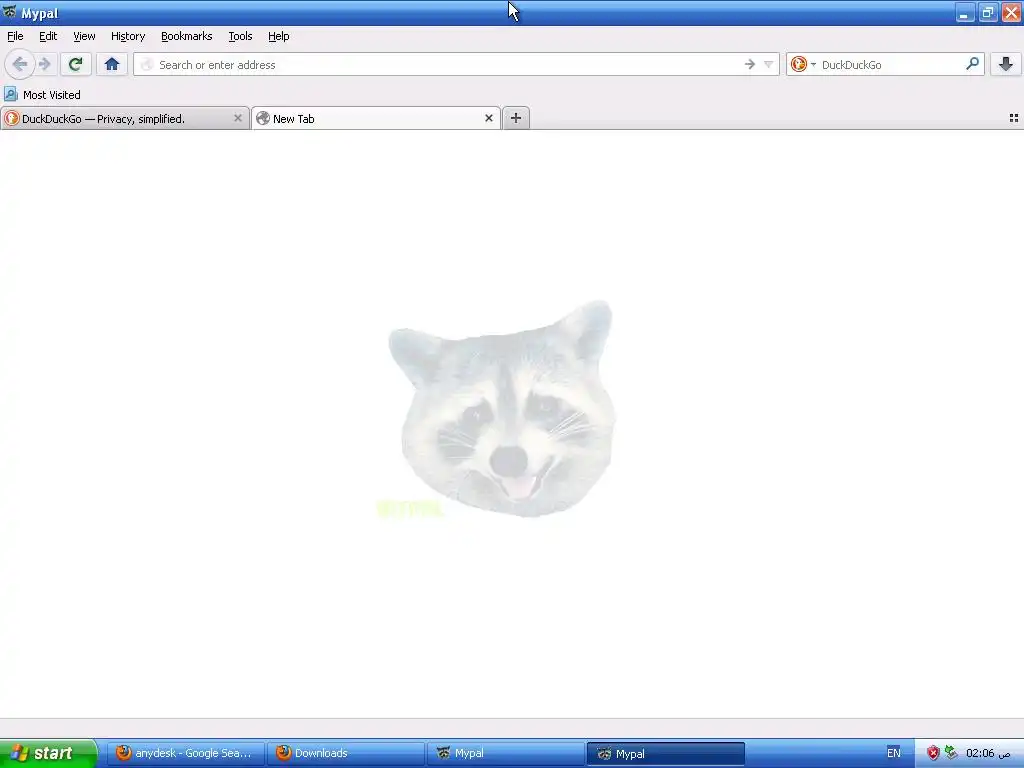This screenshot has width=1024, height=768.
Task: Open the tab groups grid icon
Action: coord(1014,118)
